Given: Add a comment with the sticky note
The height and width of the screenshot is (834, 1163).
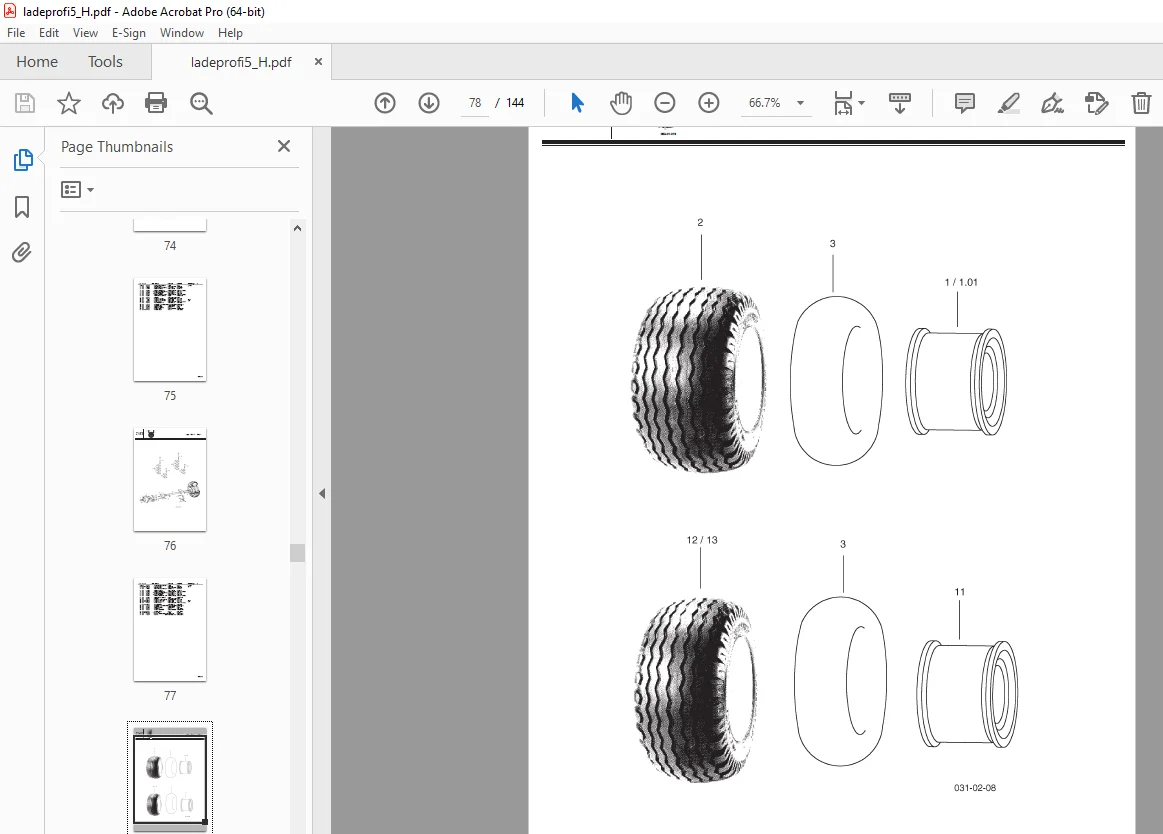Looking at the screenshot, I should click(964, 103).
